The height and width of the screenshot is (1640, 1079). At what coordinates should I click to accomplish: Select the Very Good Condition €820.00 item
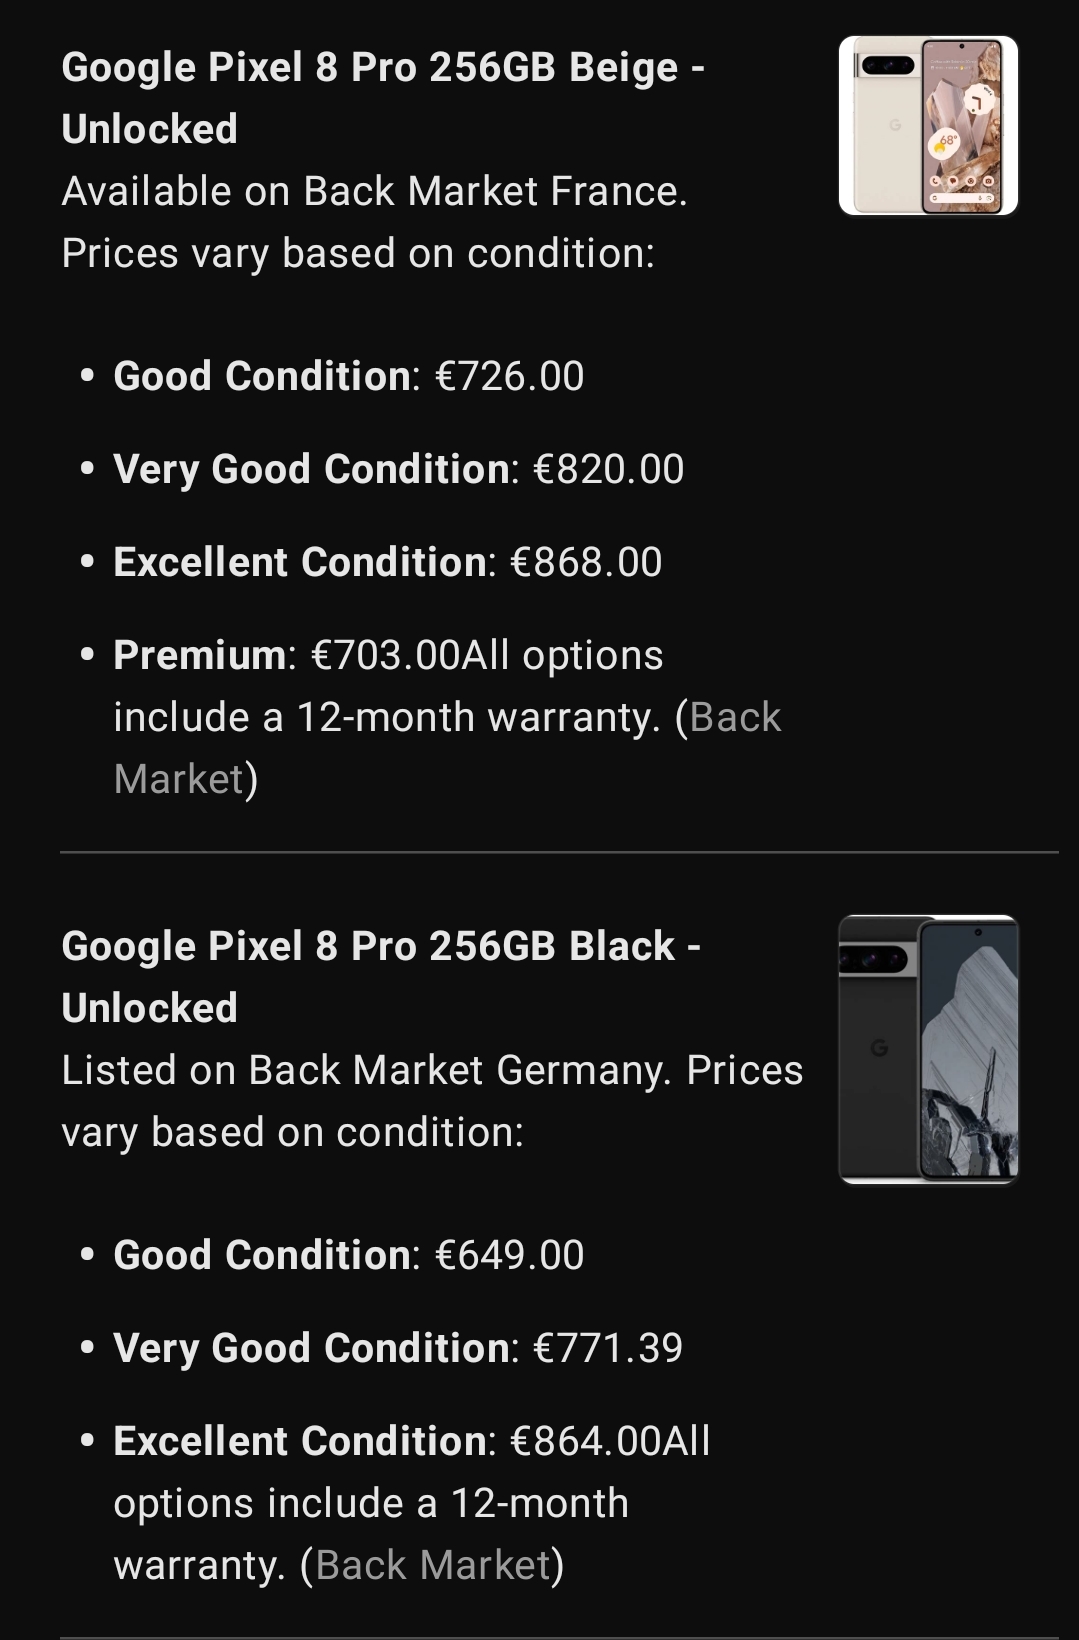[x=398, y=470]
